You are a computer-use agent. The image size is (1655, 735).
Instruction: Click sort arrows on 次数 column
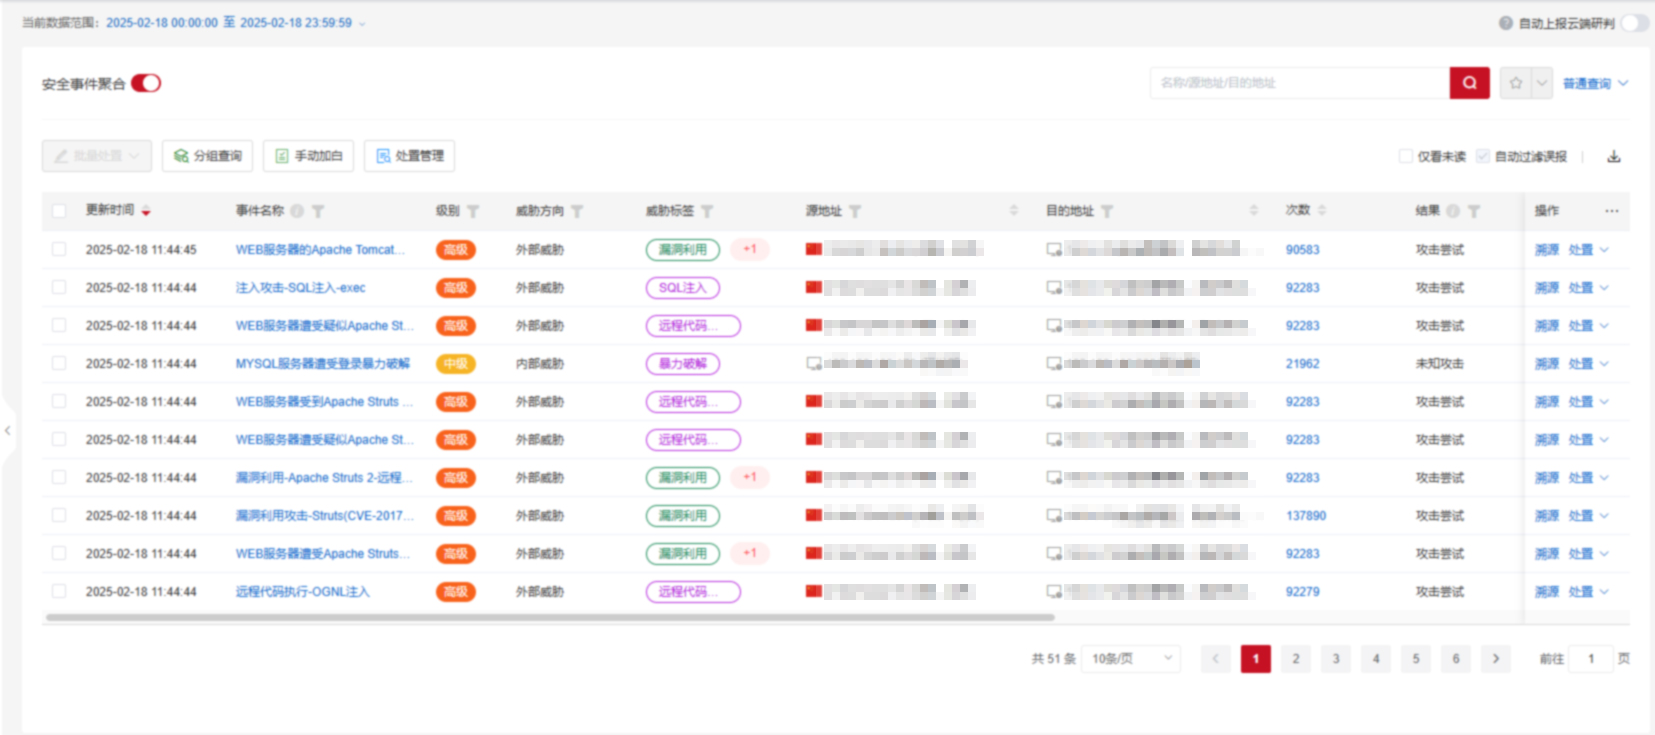pos(1322,211)
